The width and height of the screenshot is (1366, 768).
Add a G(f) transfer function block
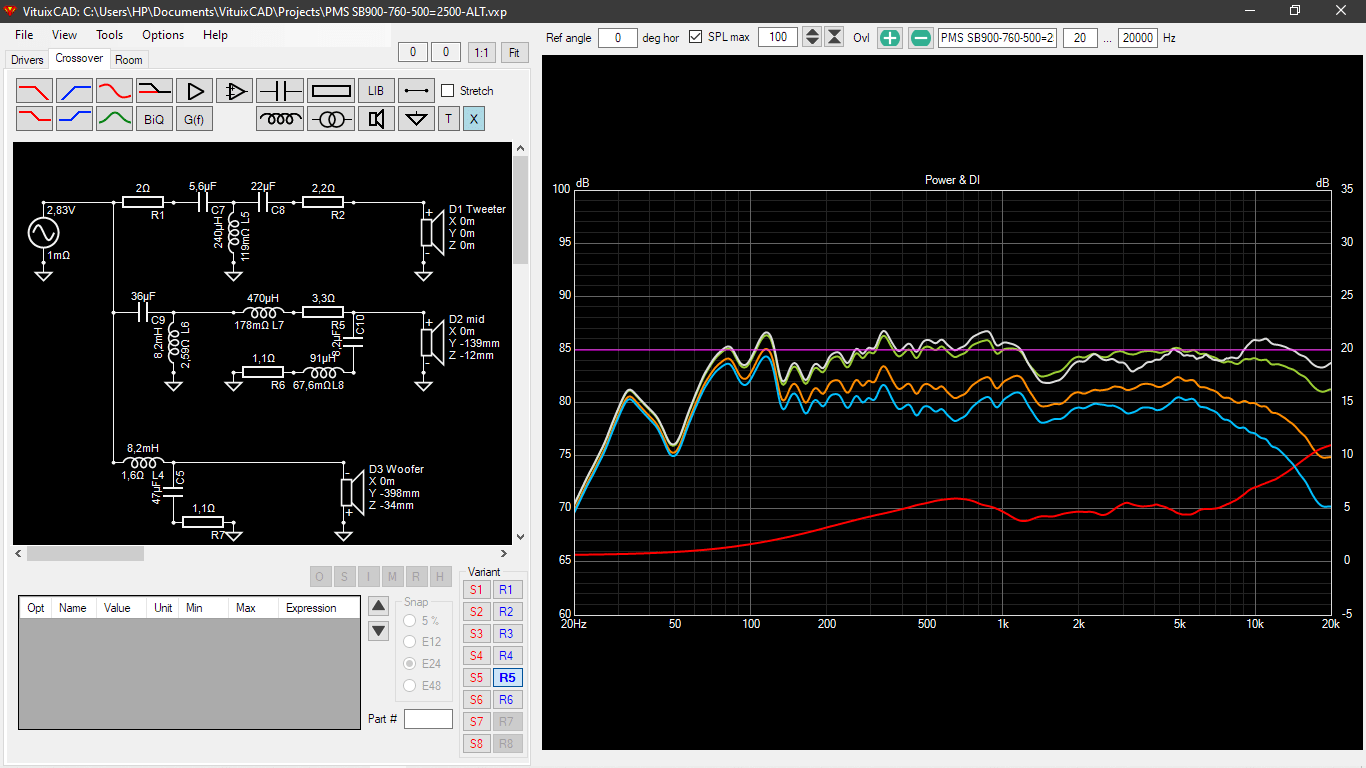[194, 119]
